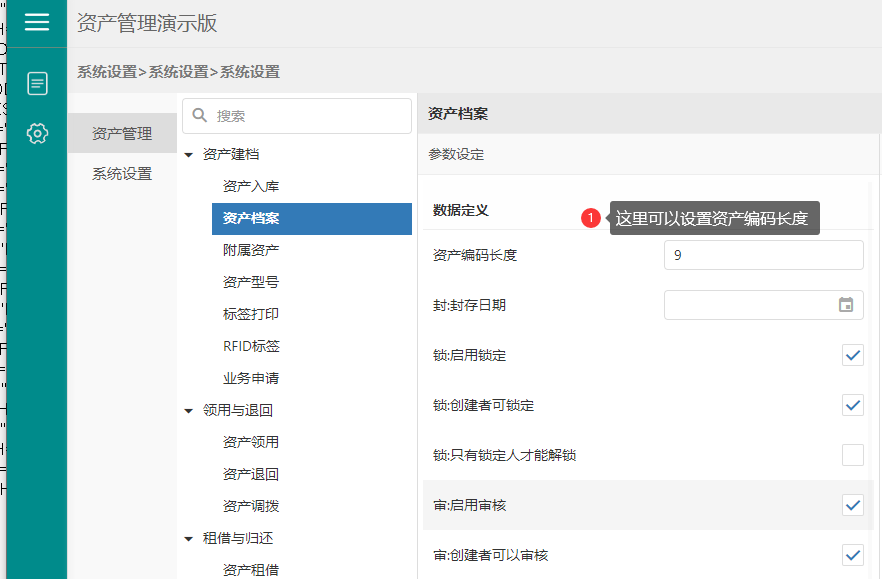This screenshot has height=579, width=882.
Task: Toggle the 审:创建者可以审核 checkbox
Action: pyautogui.click(x=852, y=555)
